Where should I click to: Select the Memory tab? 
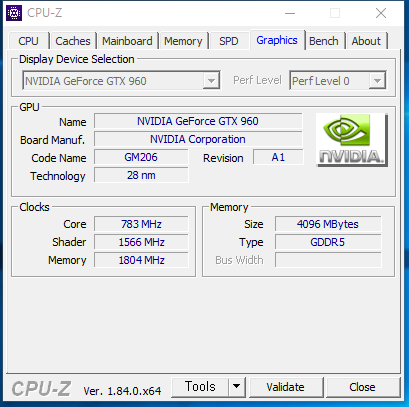[x=183, y=41]
